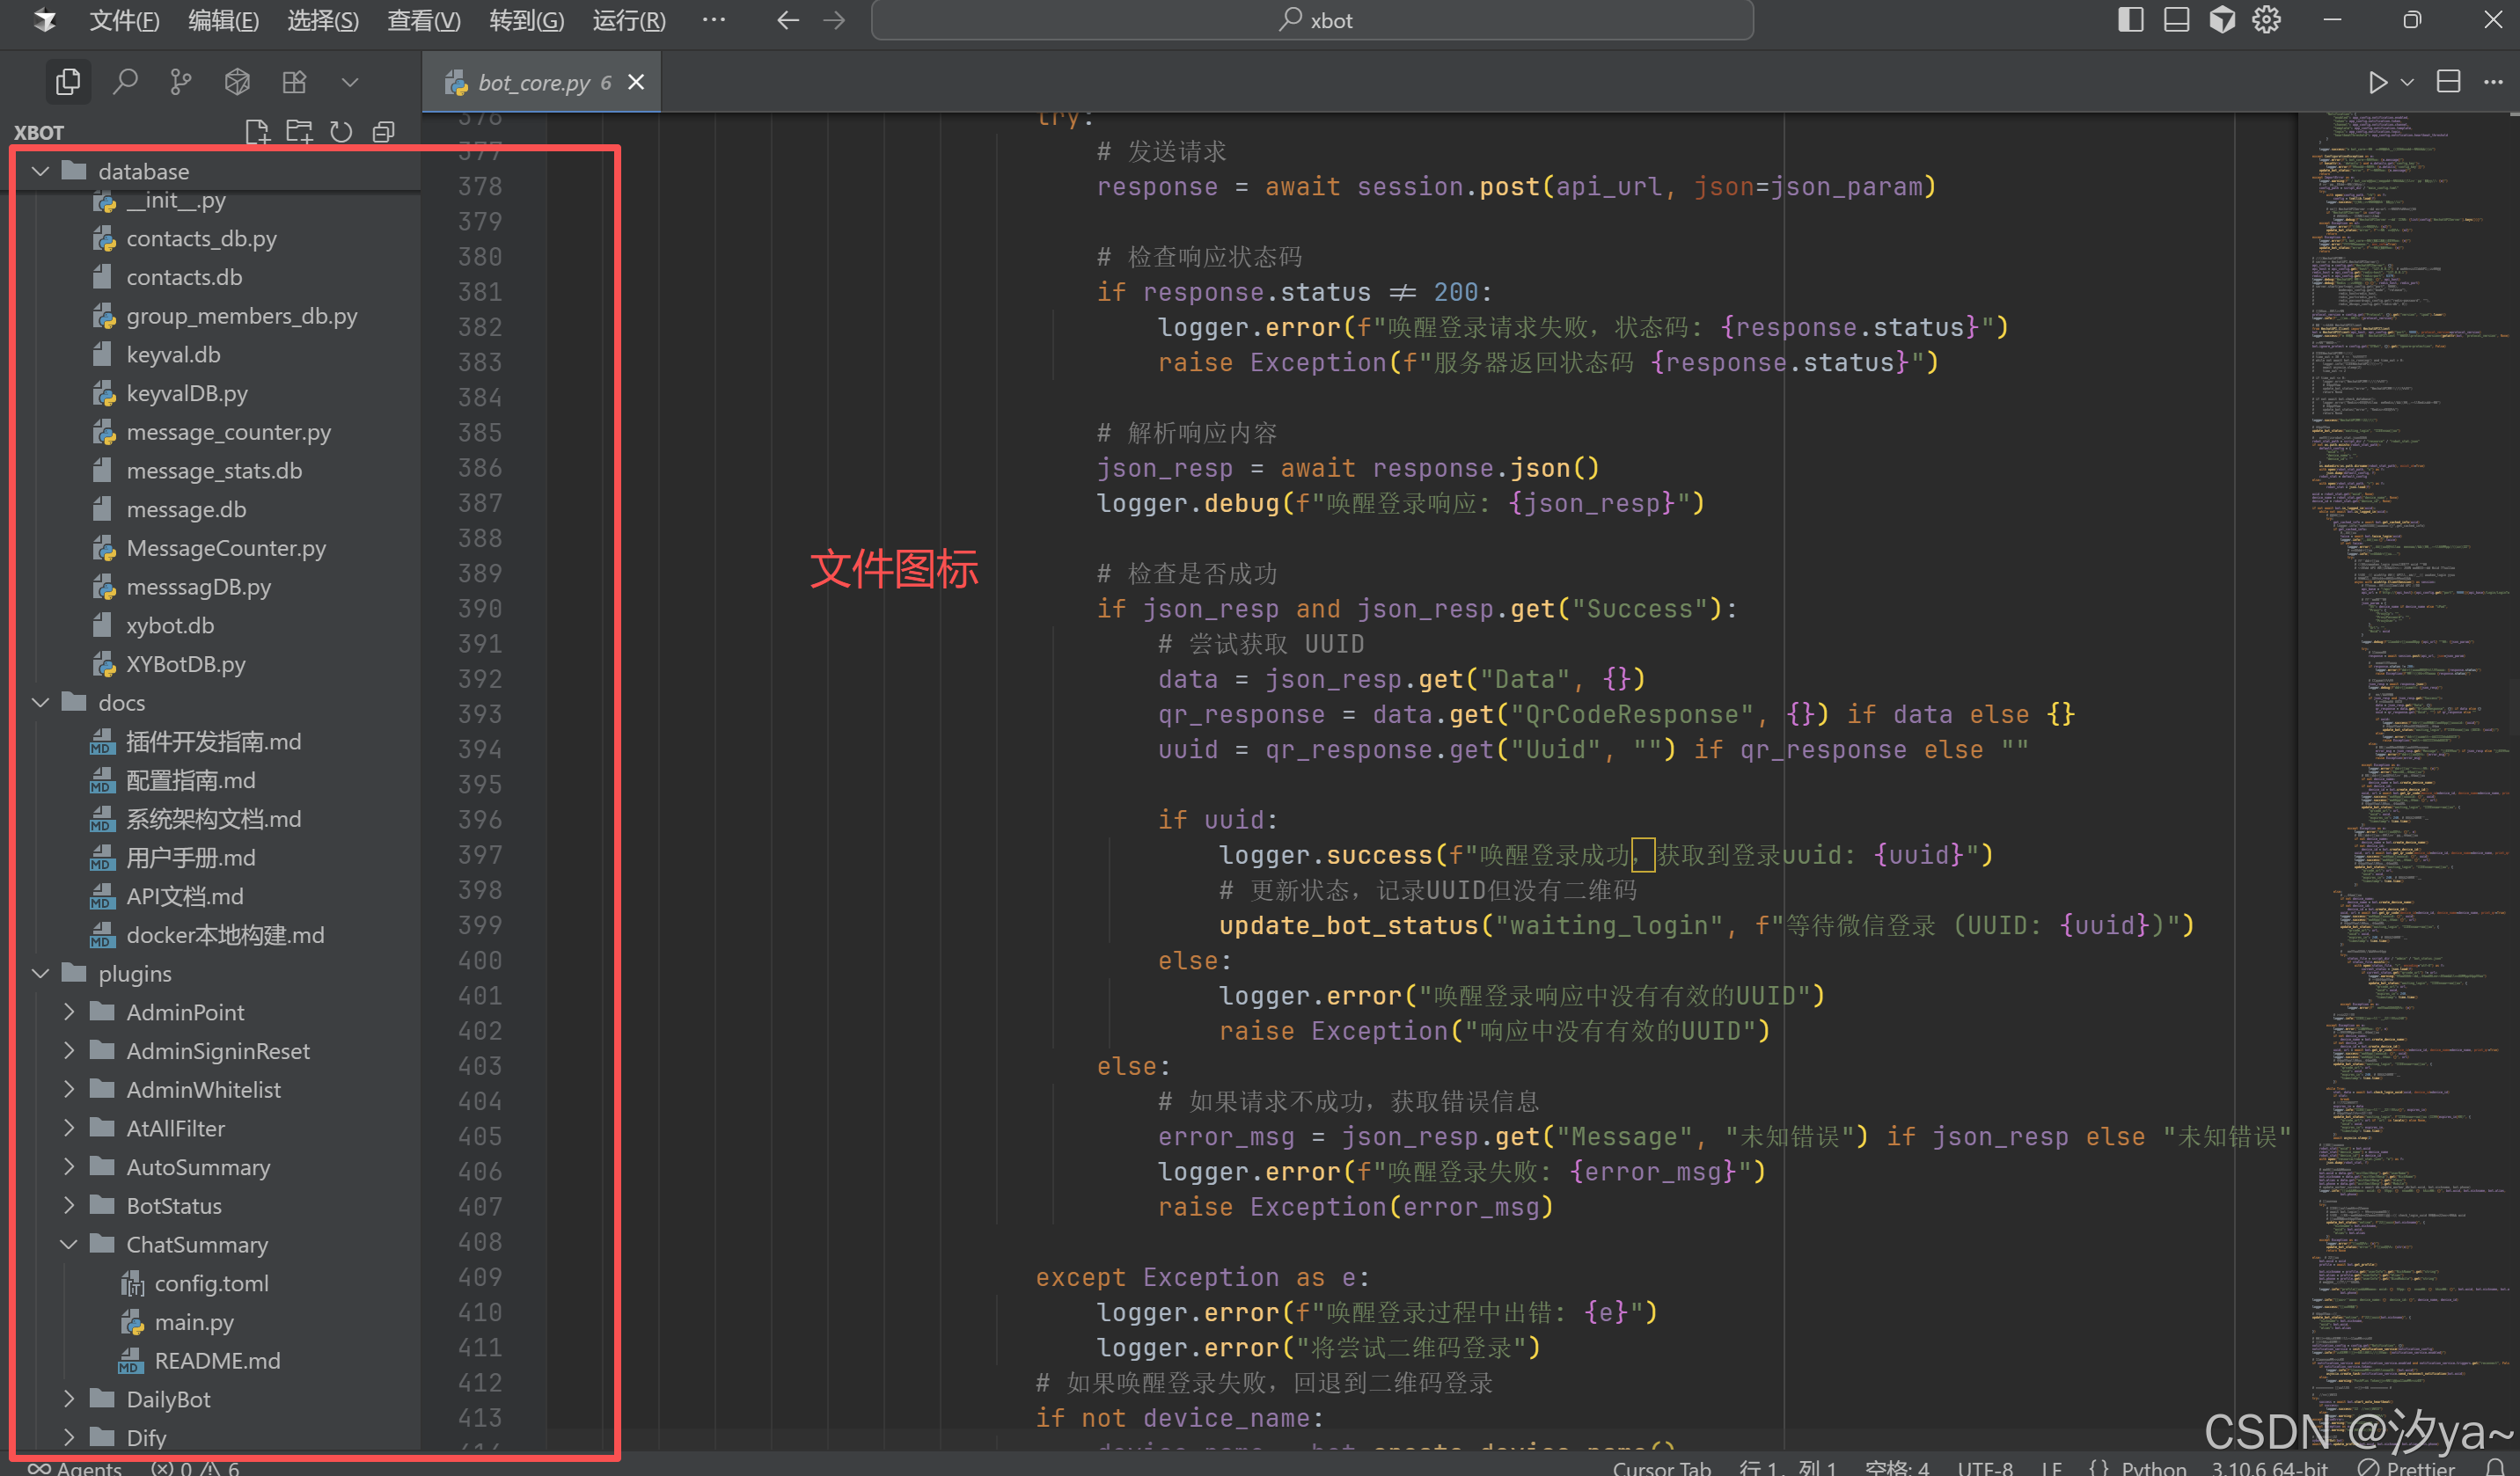Expand the AdminSigninReset folder
Screen dimensions: 2520x1476
[69, 1051]
